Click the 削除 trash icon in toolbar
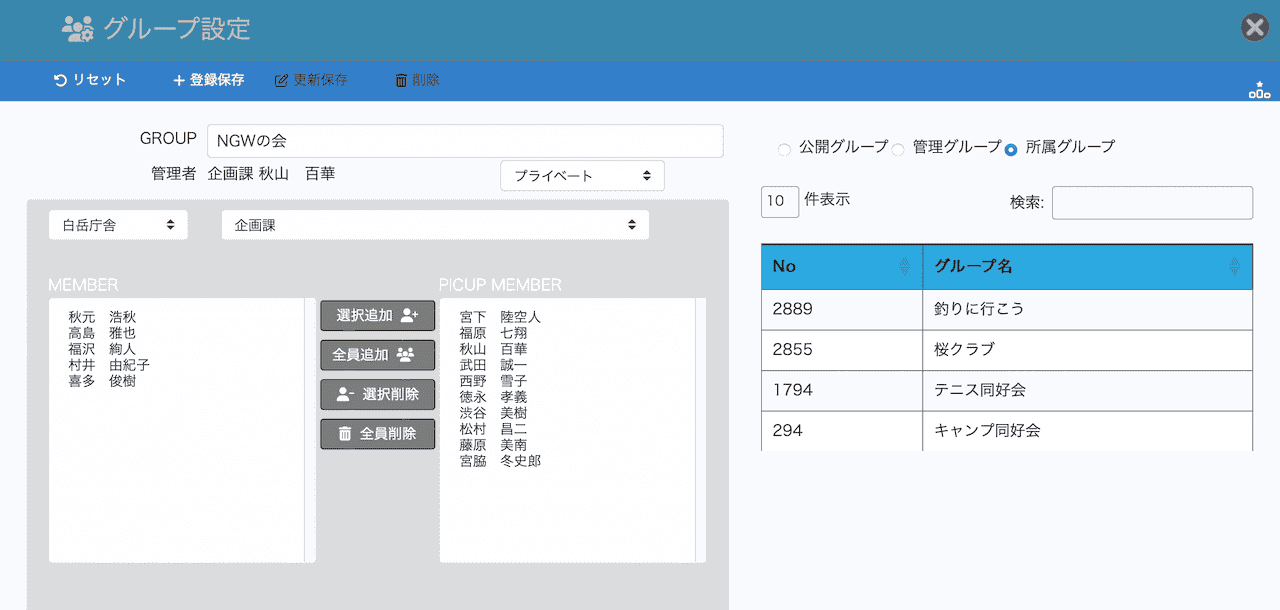This screenshot has width=1280, height=610. coord(401,80)
